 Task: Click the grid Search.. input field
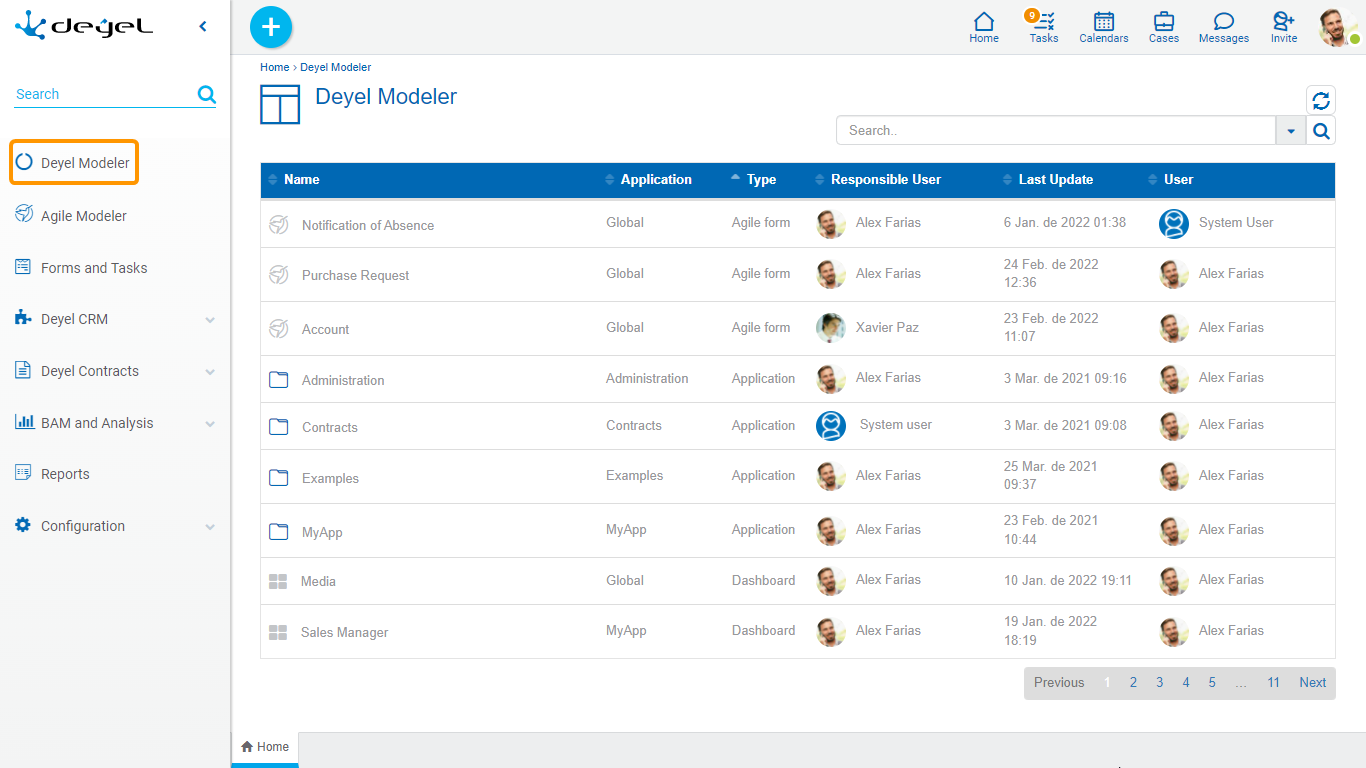point(1056,130)
